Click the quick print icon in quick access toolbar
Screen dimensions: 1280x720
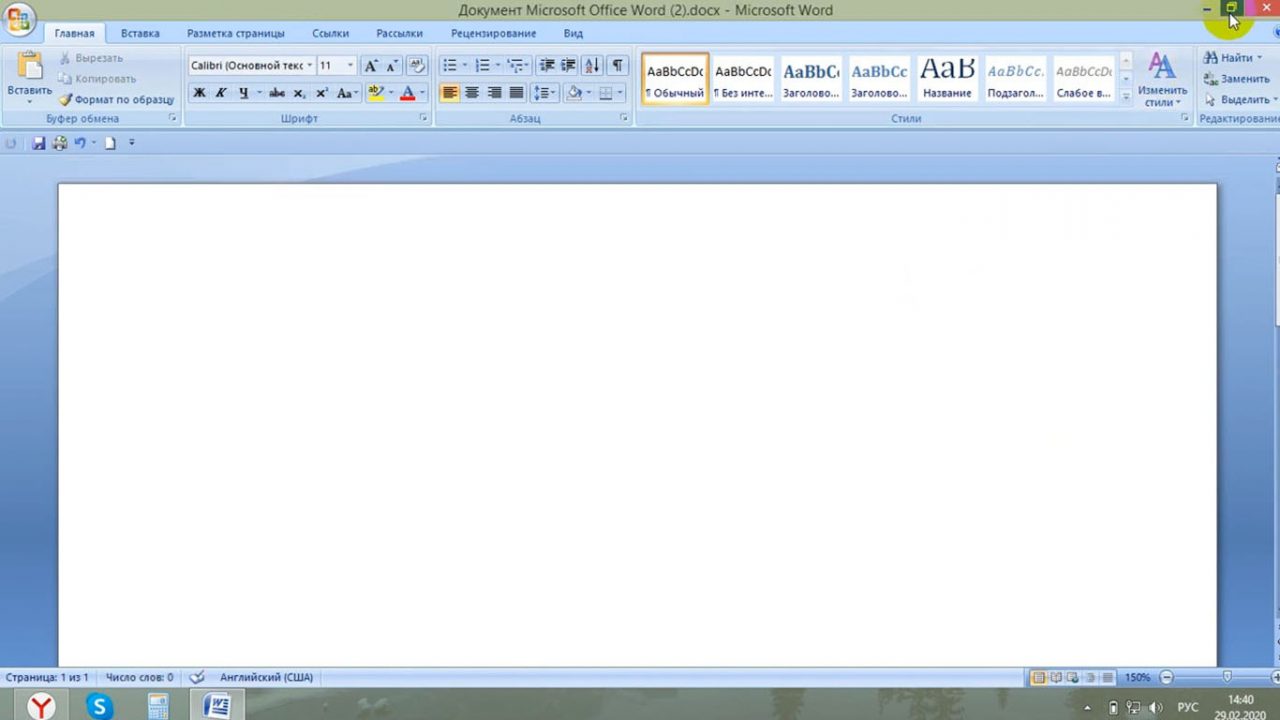pyautogui.click(x=59, y=143)
